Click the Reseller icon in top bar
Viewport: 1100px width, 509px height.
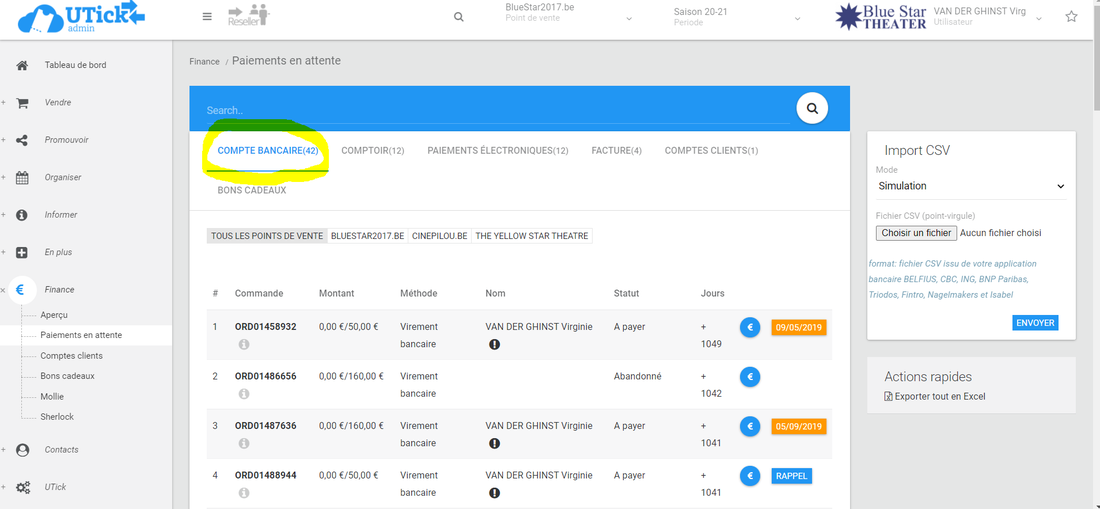click(x=240, y=15)
